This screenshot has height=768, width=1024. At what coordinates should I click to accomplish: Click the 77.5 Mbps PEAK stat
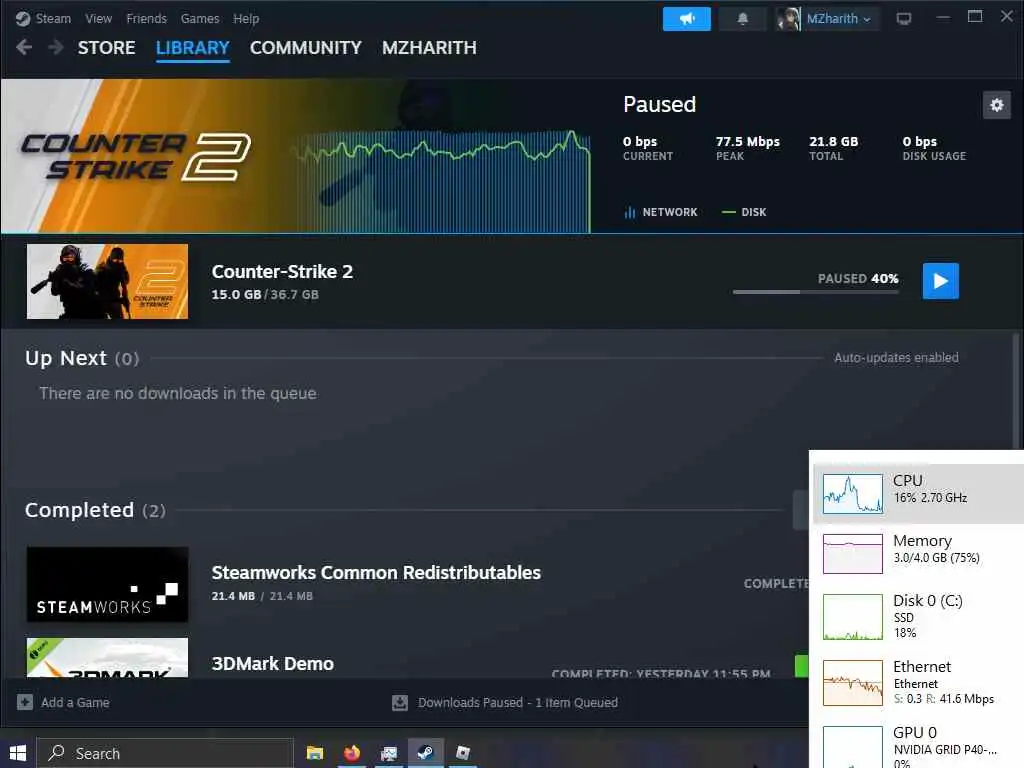coord(747,148)
